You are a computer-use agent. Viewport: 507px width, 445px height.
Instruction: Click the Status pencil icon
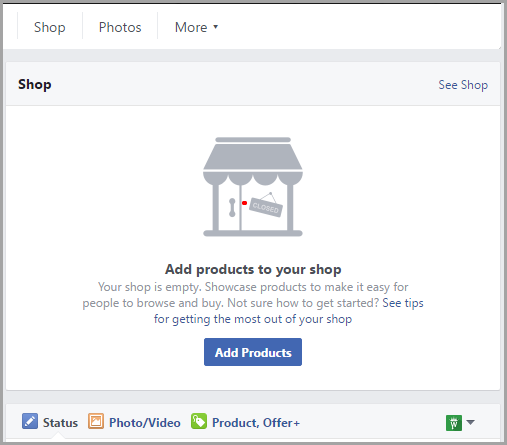pyautogui.click(x=30, y=421)
